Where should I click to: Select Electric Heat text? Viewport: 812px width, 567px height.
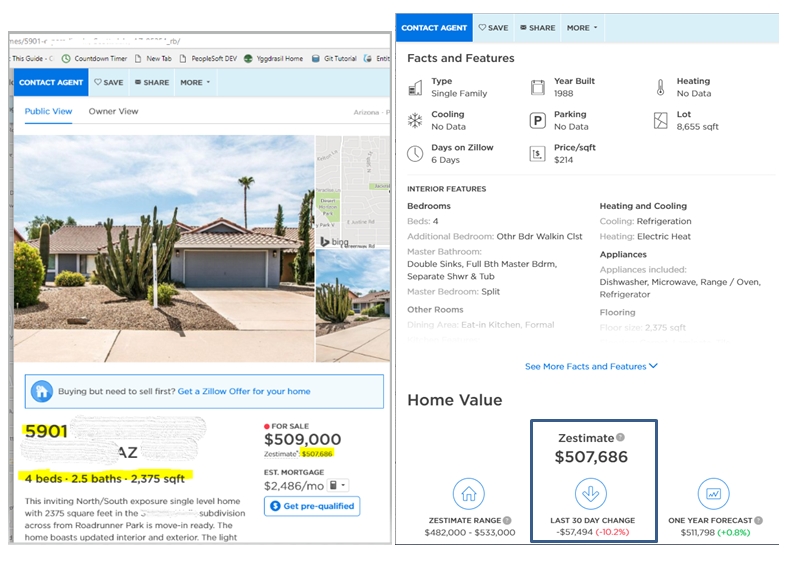tap(664, 237)
